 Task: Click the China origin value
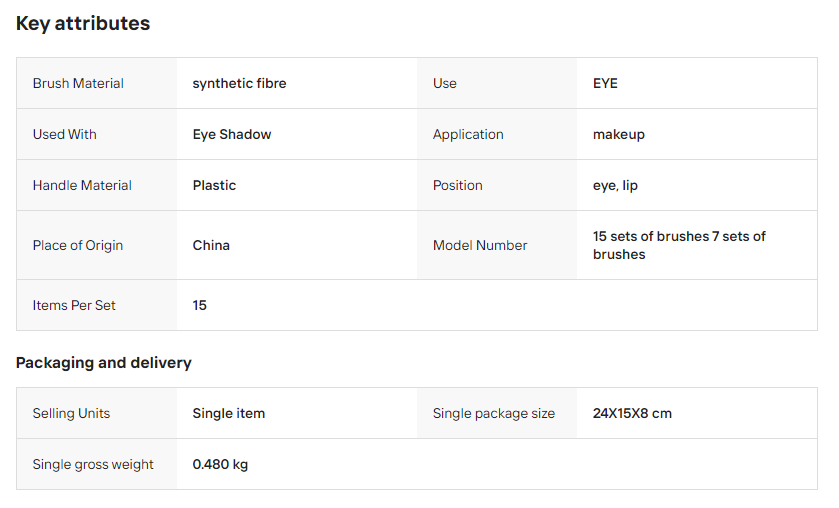tap(211, 245)
